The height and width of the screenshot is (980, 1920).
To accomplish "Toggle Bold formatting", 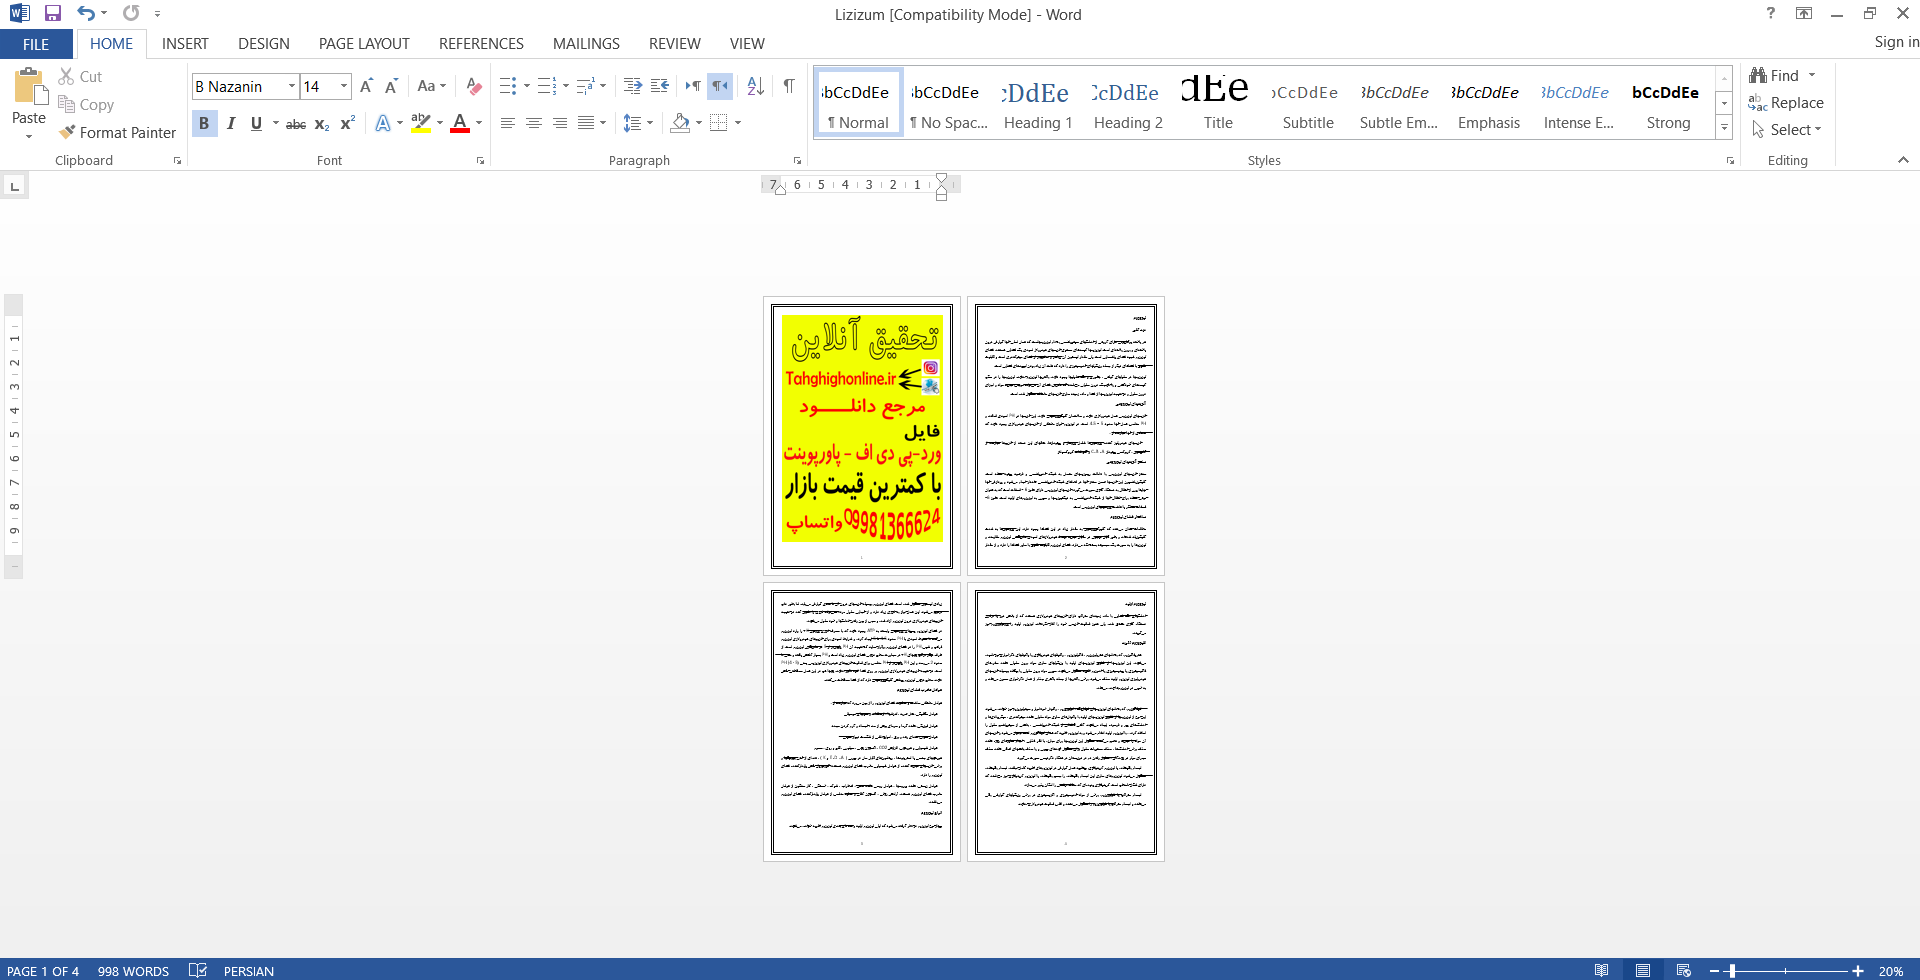I will click(204, 124).
